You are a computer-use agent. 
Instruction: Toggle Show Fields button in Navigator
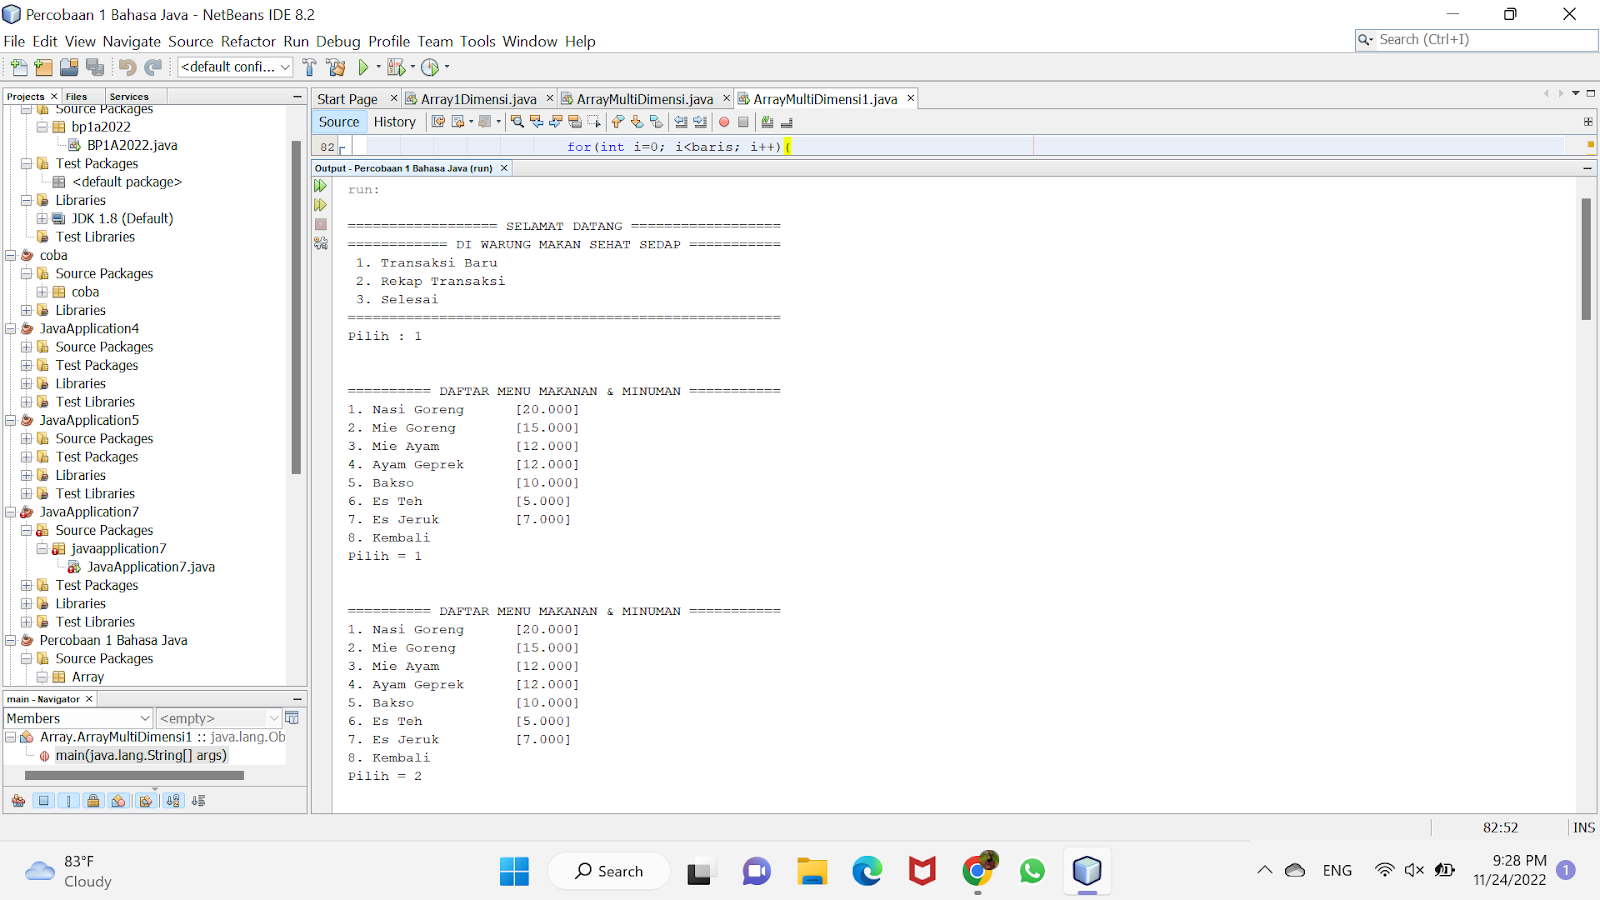pyautogui.click(x=43, y=801)
